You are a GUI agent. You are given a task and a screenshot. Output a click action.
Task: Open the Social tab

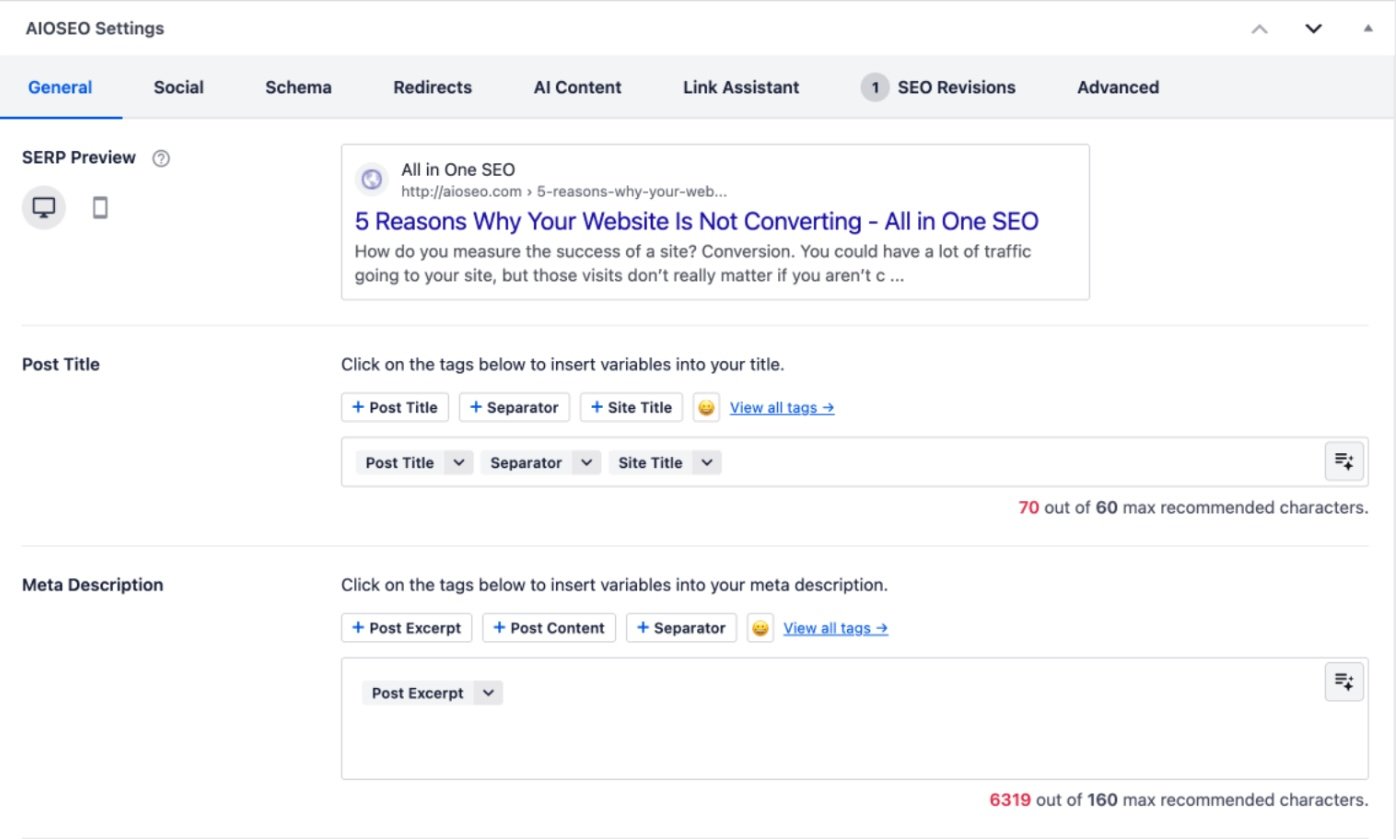179,87
